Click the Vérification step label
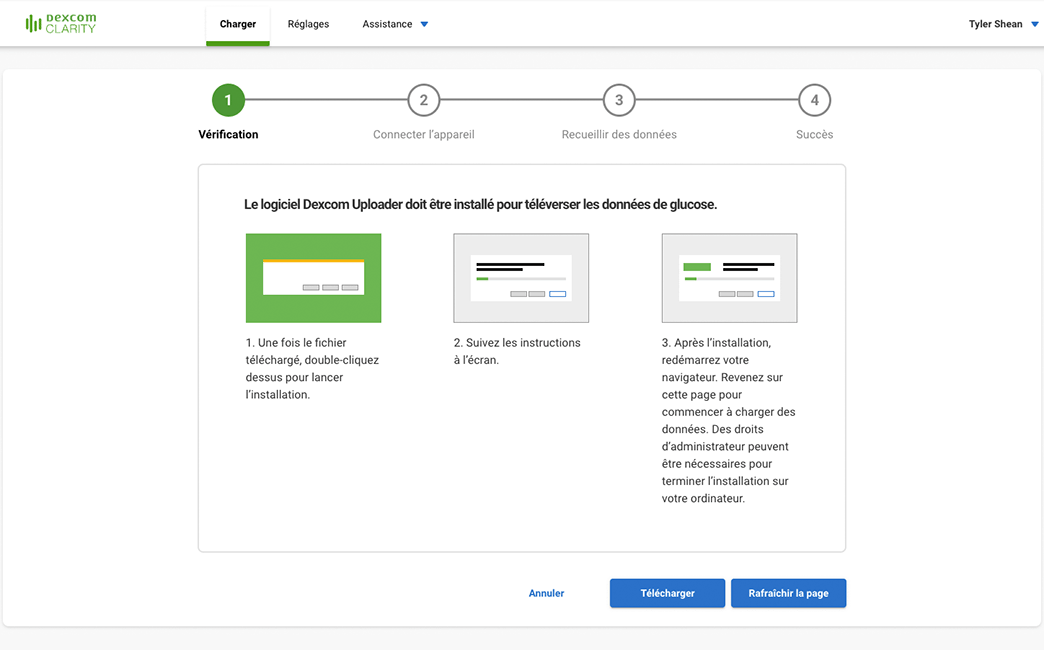The height and width of the screenshot is (650, 1044). pos(228,135)
